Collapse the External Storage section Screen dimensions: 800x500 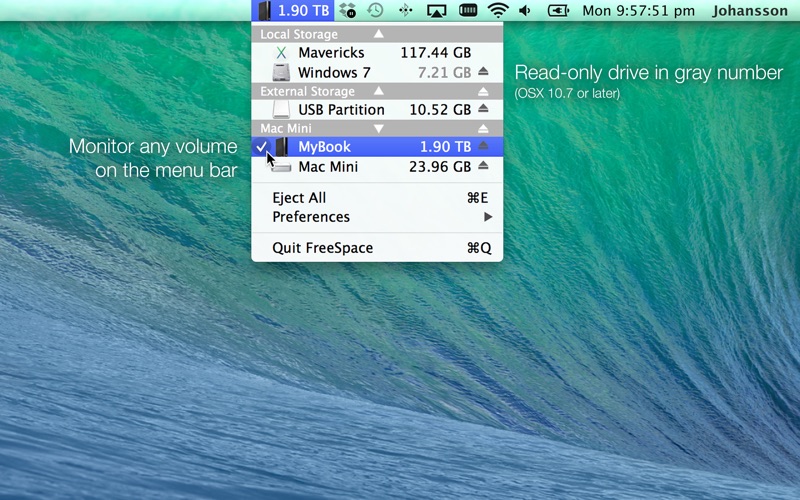[379, 91]
